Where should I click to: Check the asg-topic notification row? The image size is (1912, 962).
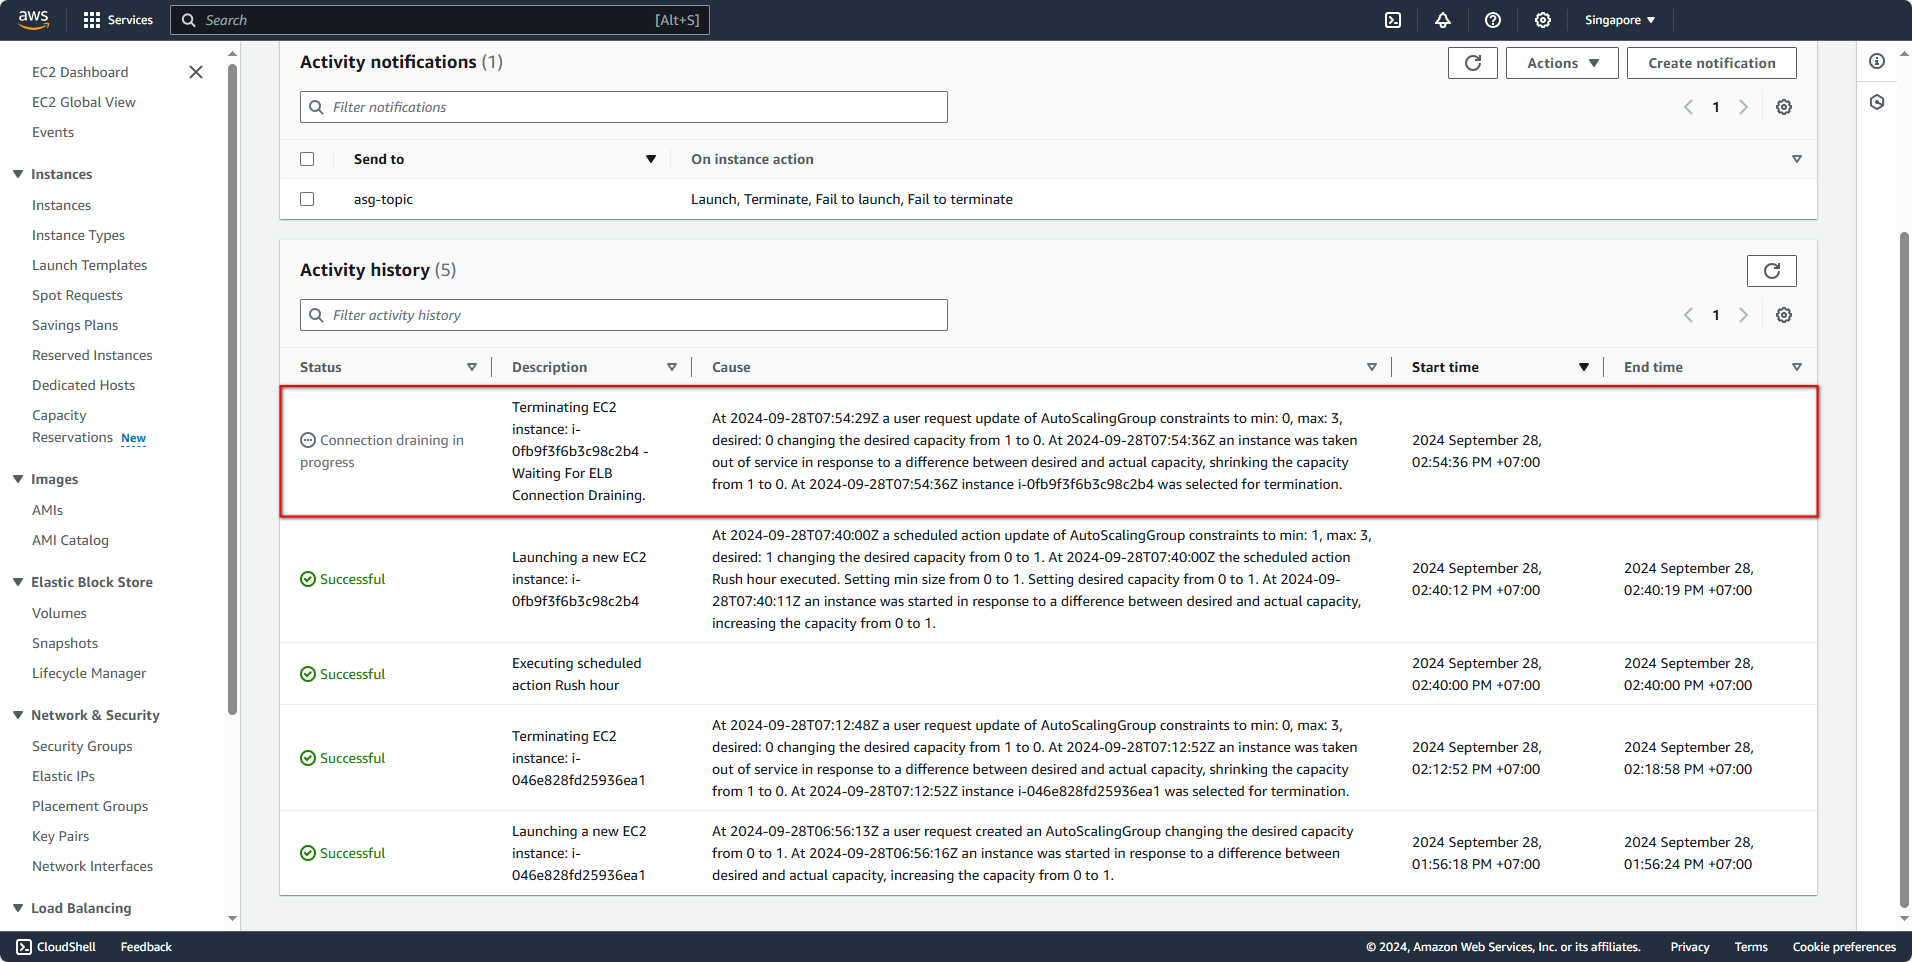click(307, 199)
